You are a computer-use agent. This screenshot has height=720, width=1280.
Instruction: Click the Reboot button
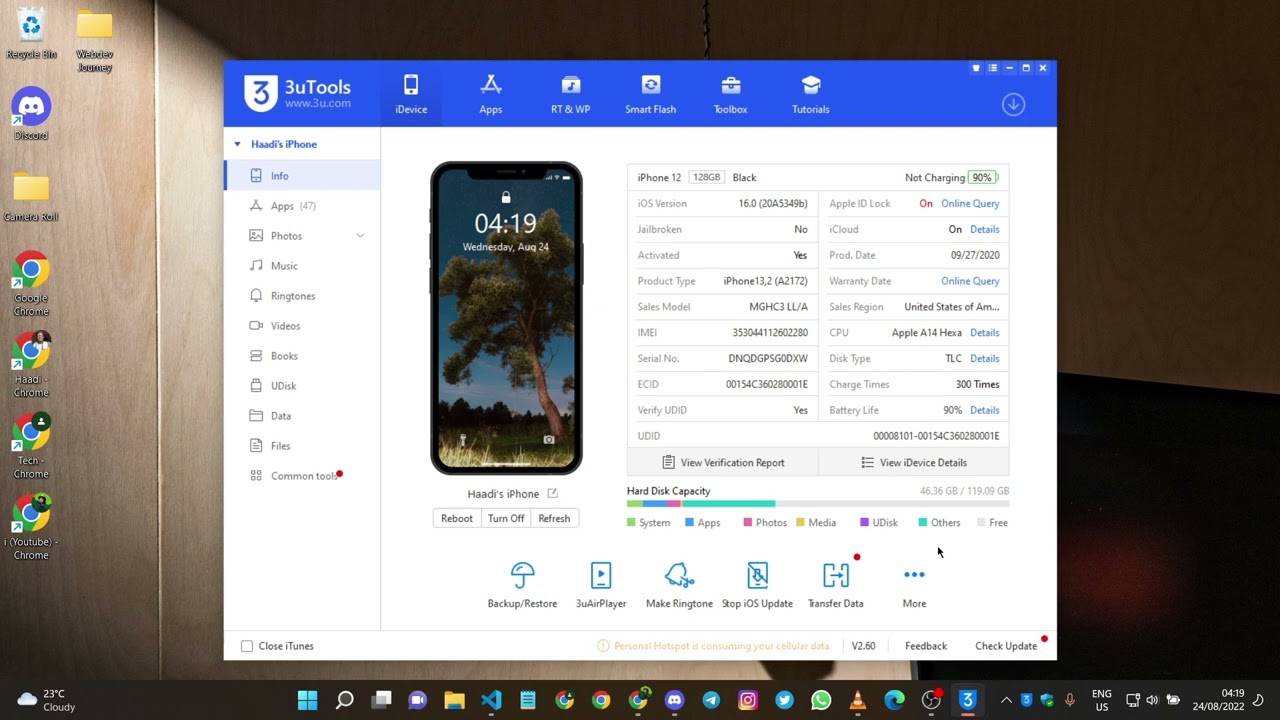(457, 518)
